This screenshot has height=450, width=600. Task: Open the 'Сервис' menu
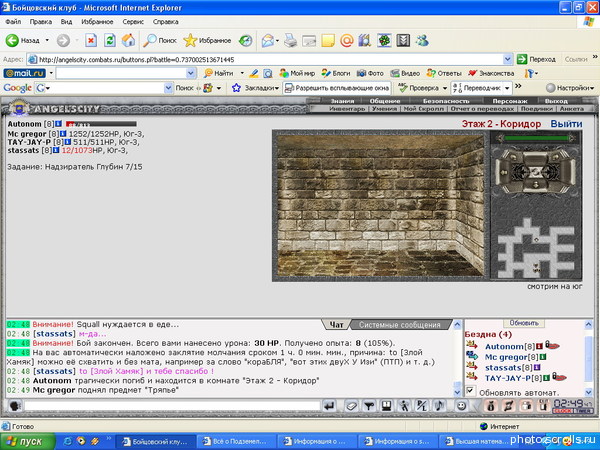(133, 22)
